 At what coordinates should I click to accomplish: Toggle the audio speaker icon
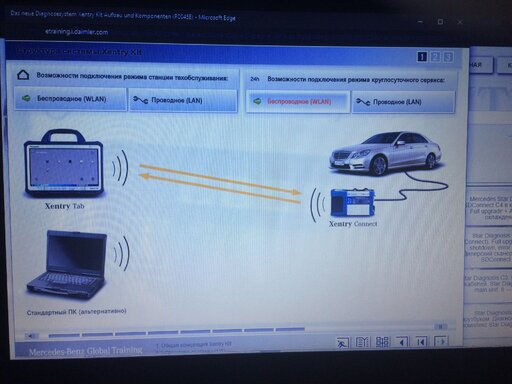[x=32, y=336]
